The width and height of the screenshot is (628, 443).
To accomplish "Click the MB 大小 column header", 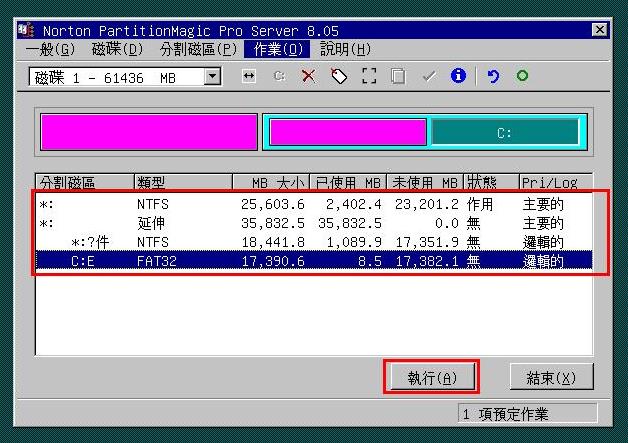I will [271, 182].
